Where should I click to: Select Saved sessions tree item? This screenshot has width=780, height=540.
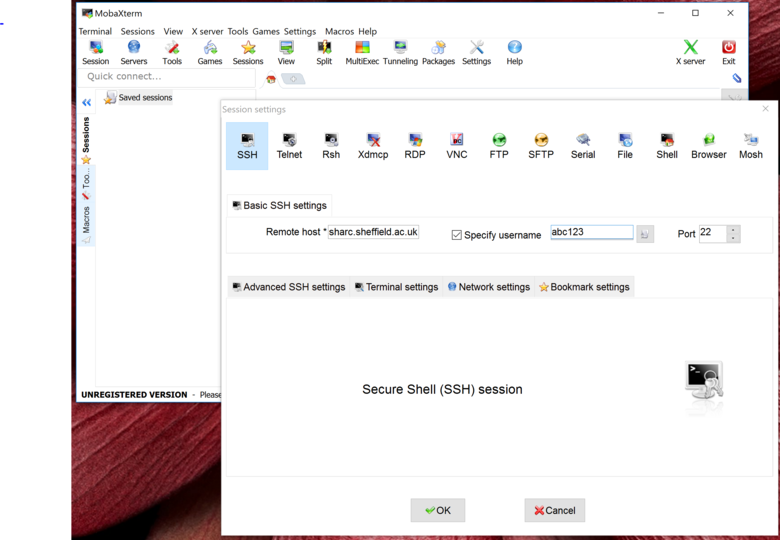138,97
